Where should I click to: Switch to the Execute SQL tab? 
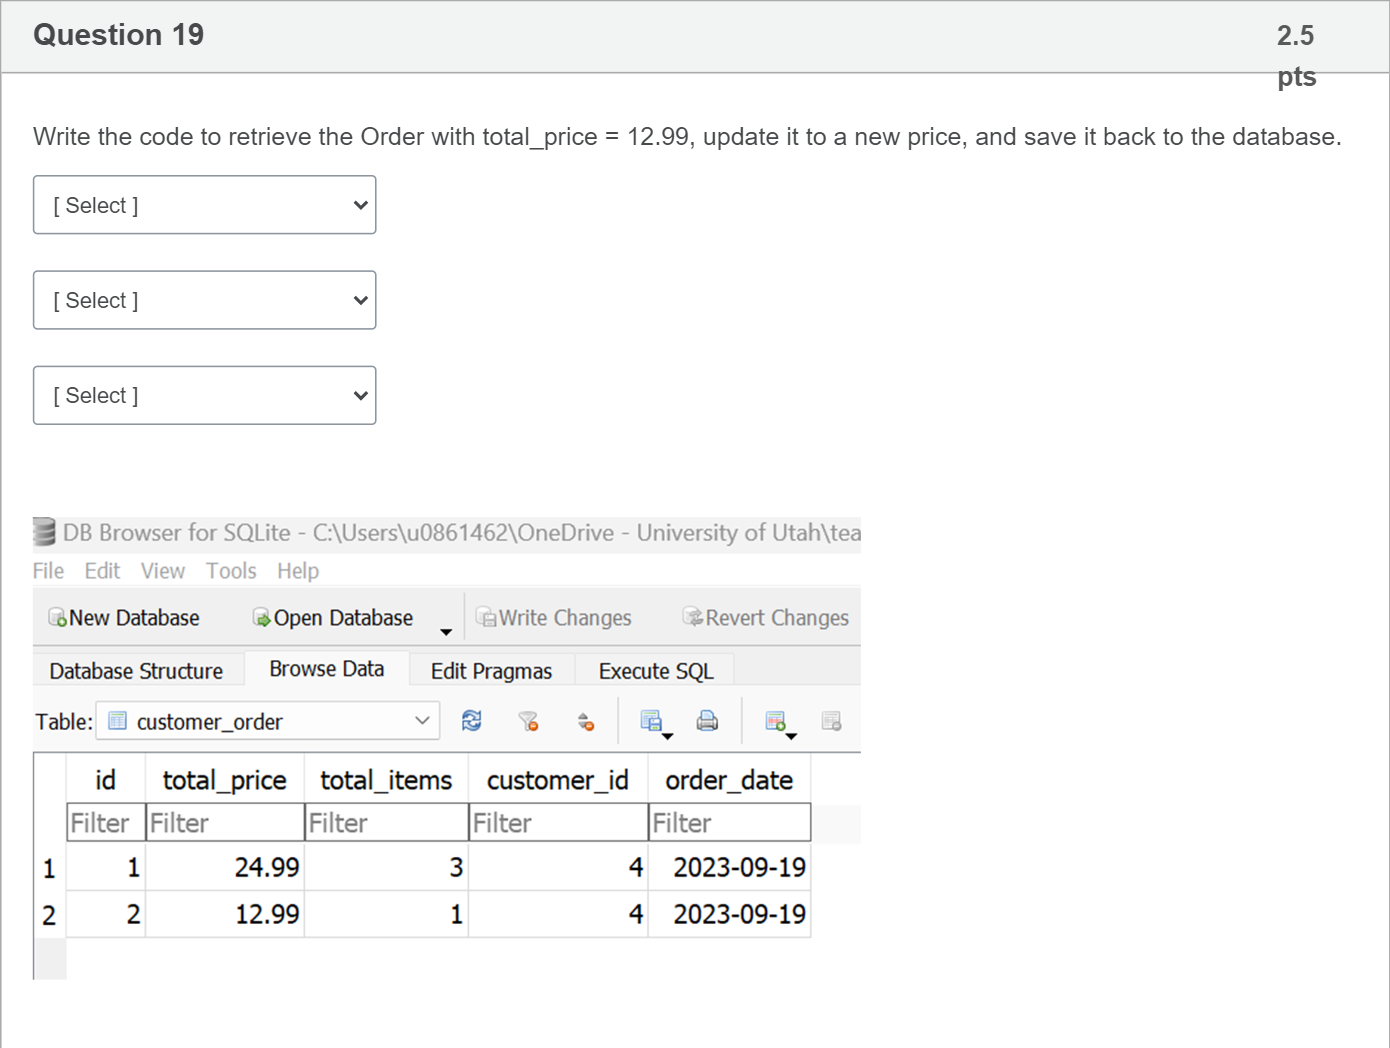(x=656, y=671)
